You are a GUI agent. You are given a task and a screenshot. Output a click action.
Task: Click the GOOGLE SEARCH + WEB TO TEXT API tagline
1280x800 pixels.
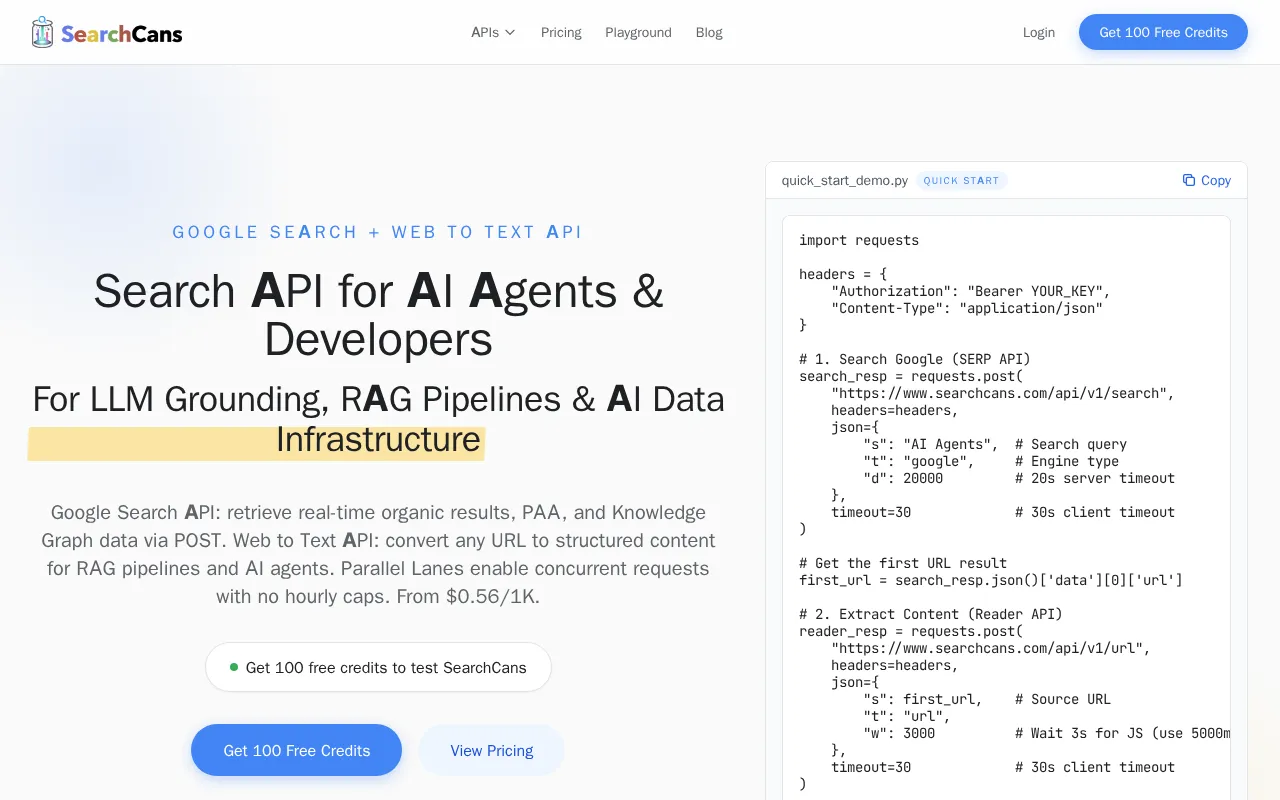click(378, 232)
